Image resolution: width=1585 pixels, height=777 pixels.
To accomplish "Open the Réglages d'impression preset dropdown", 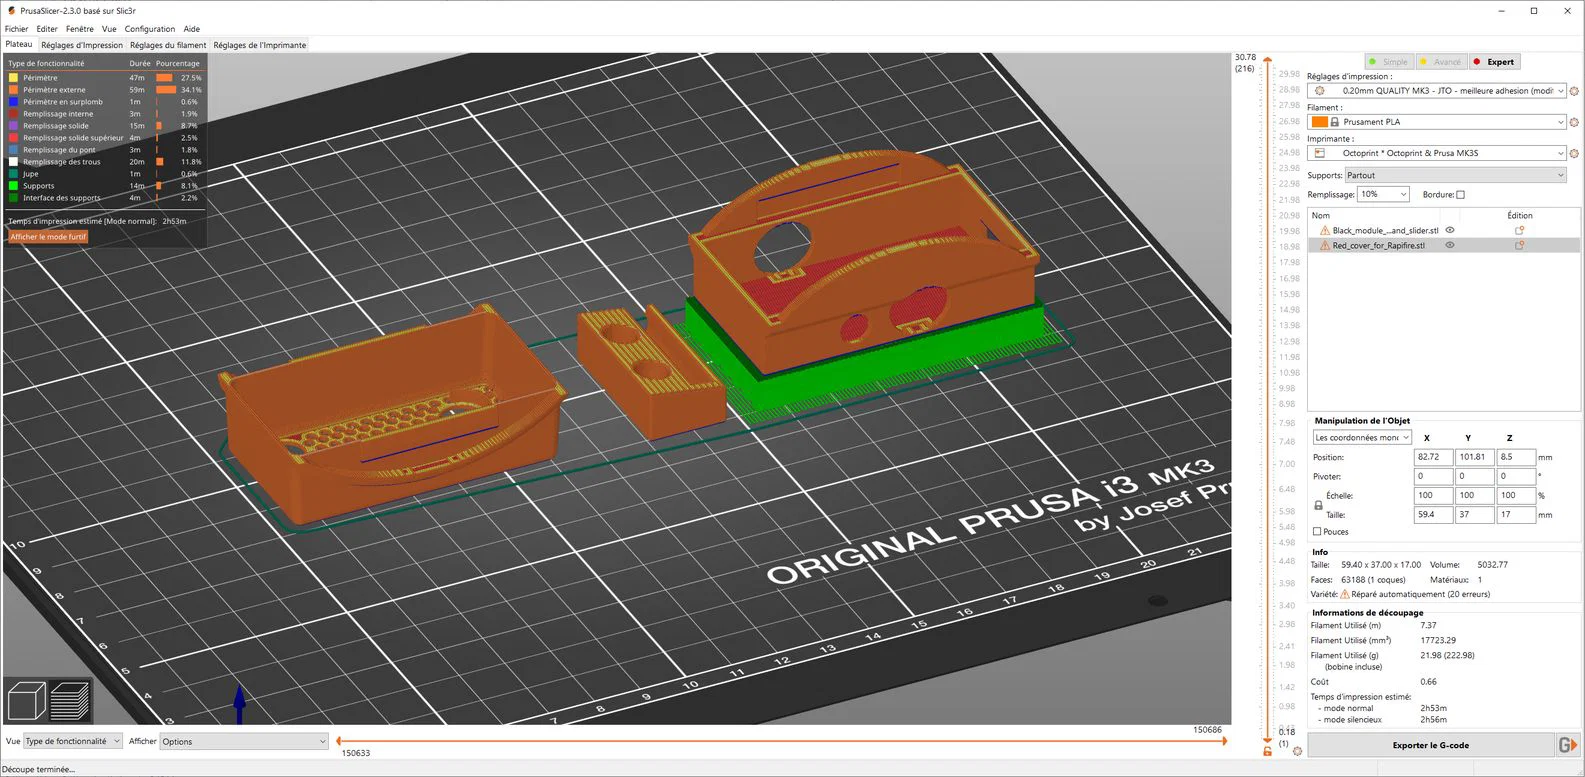I will [1437, 91].
